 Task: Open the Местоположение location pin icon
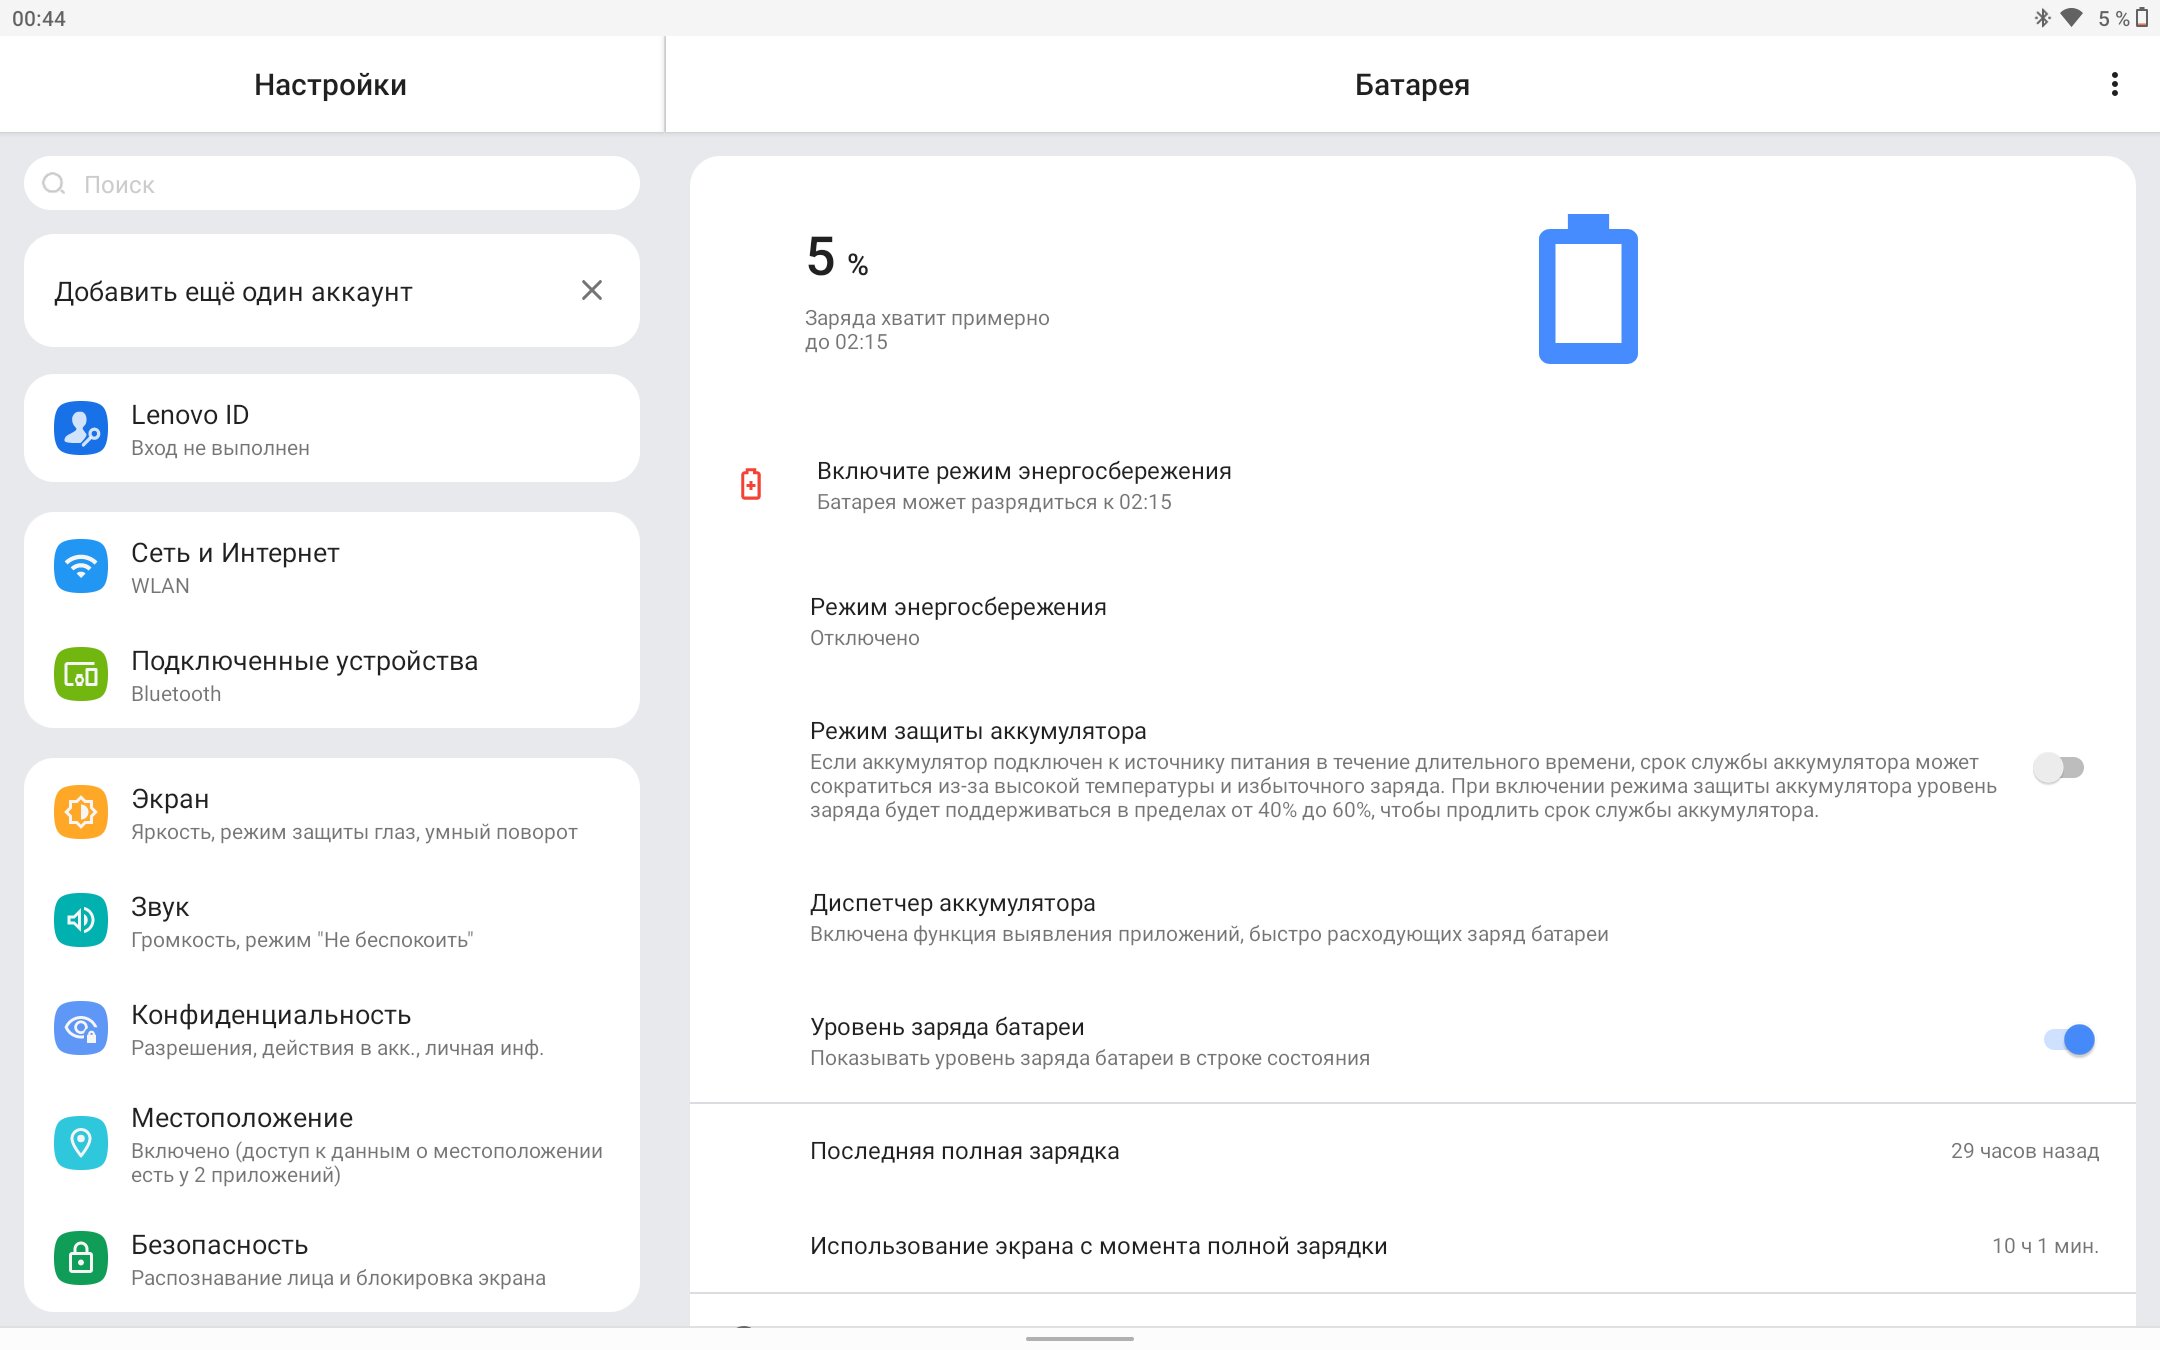pyautogui.click(x=81, y=1143)
